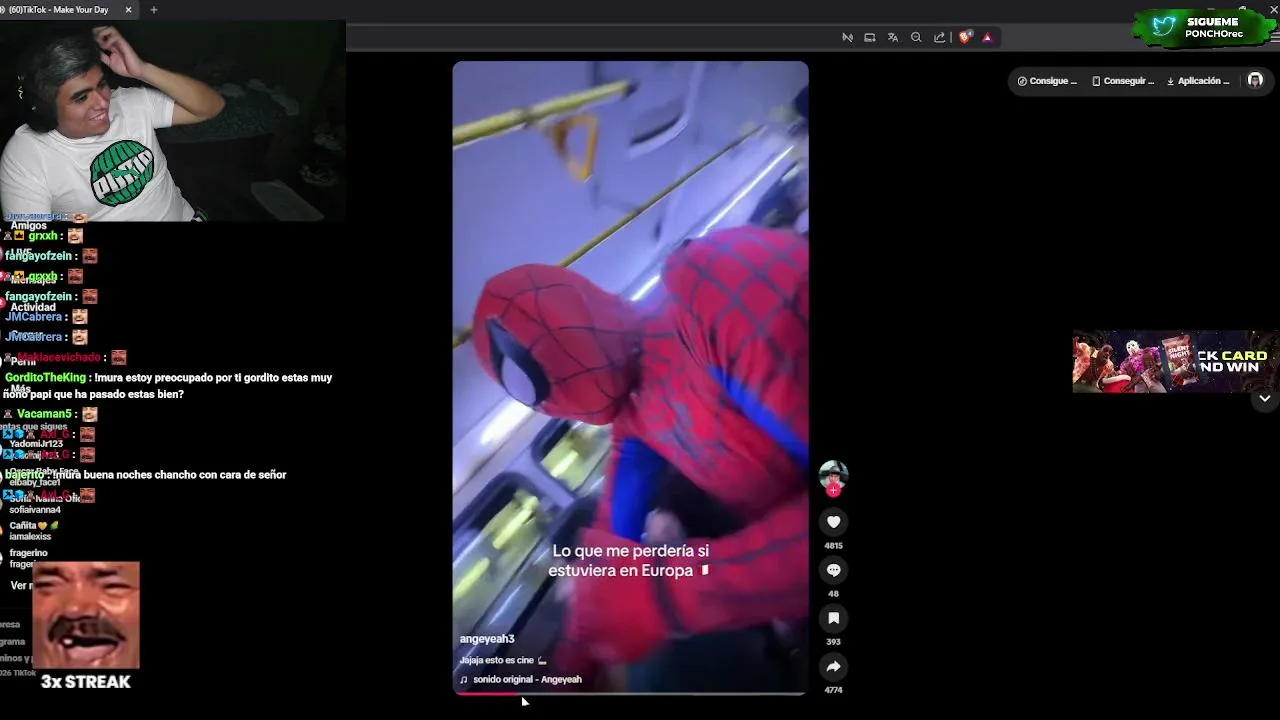The height and width of the screenshot is (720, 1280).
Task: Click the streamer webcam overlay
Action: coord(172,121)
